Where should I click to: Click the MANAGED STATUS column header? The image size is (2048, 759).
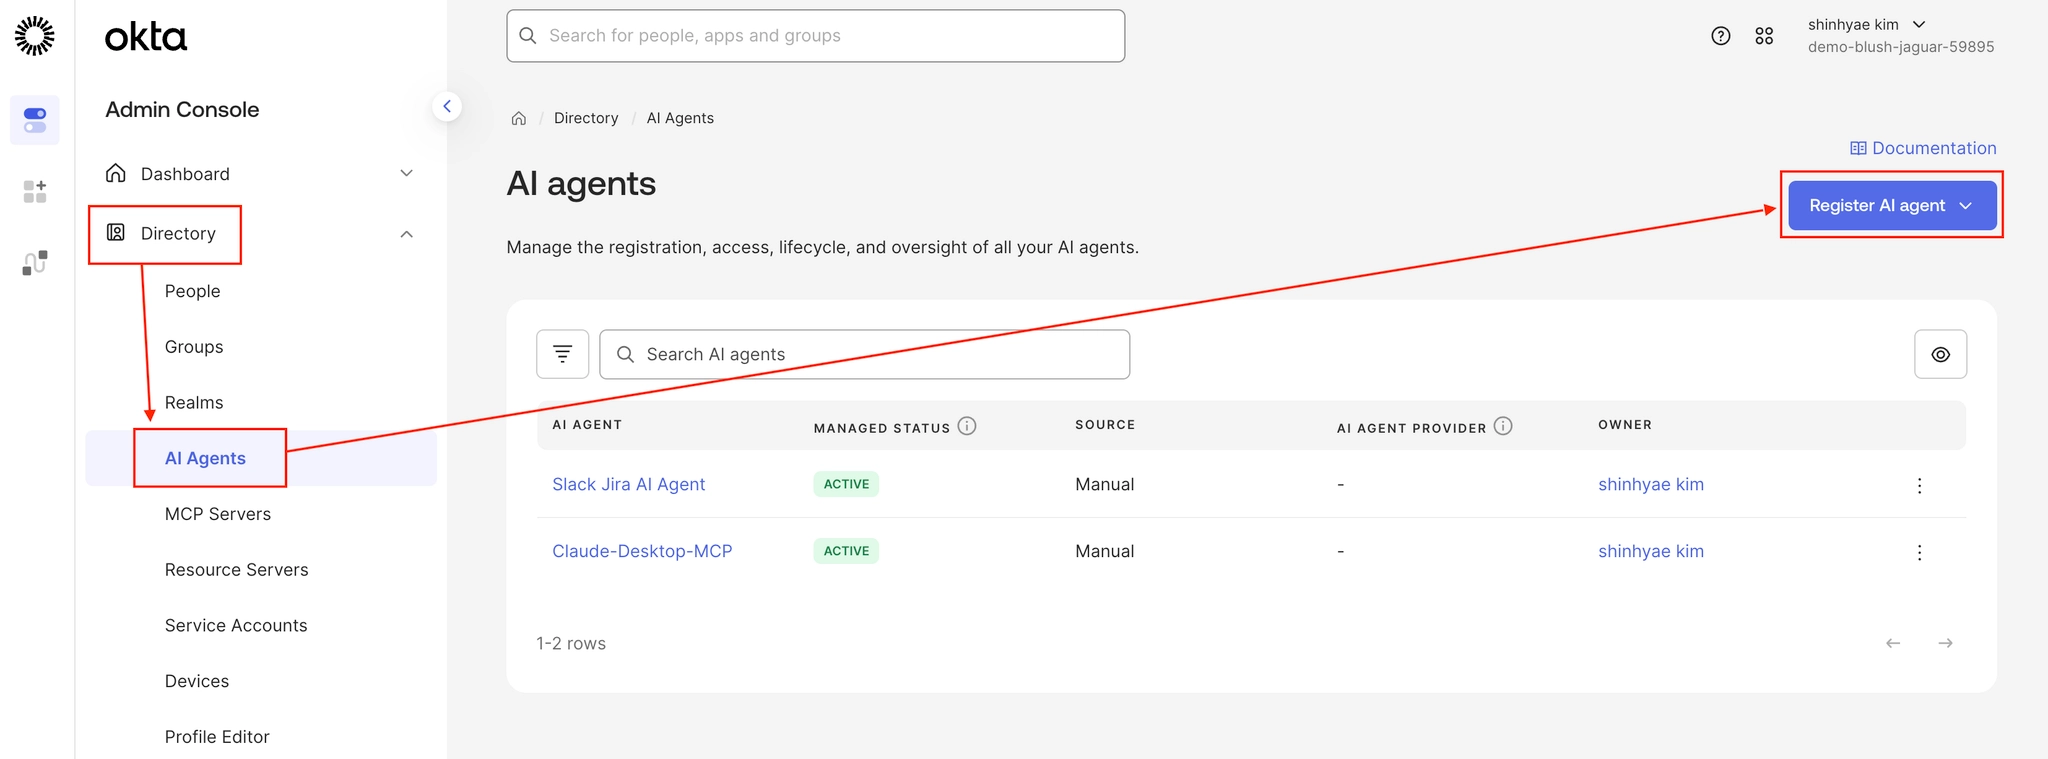click(882, 428)
